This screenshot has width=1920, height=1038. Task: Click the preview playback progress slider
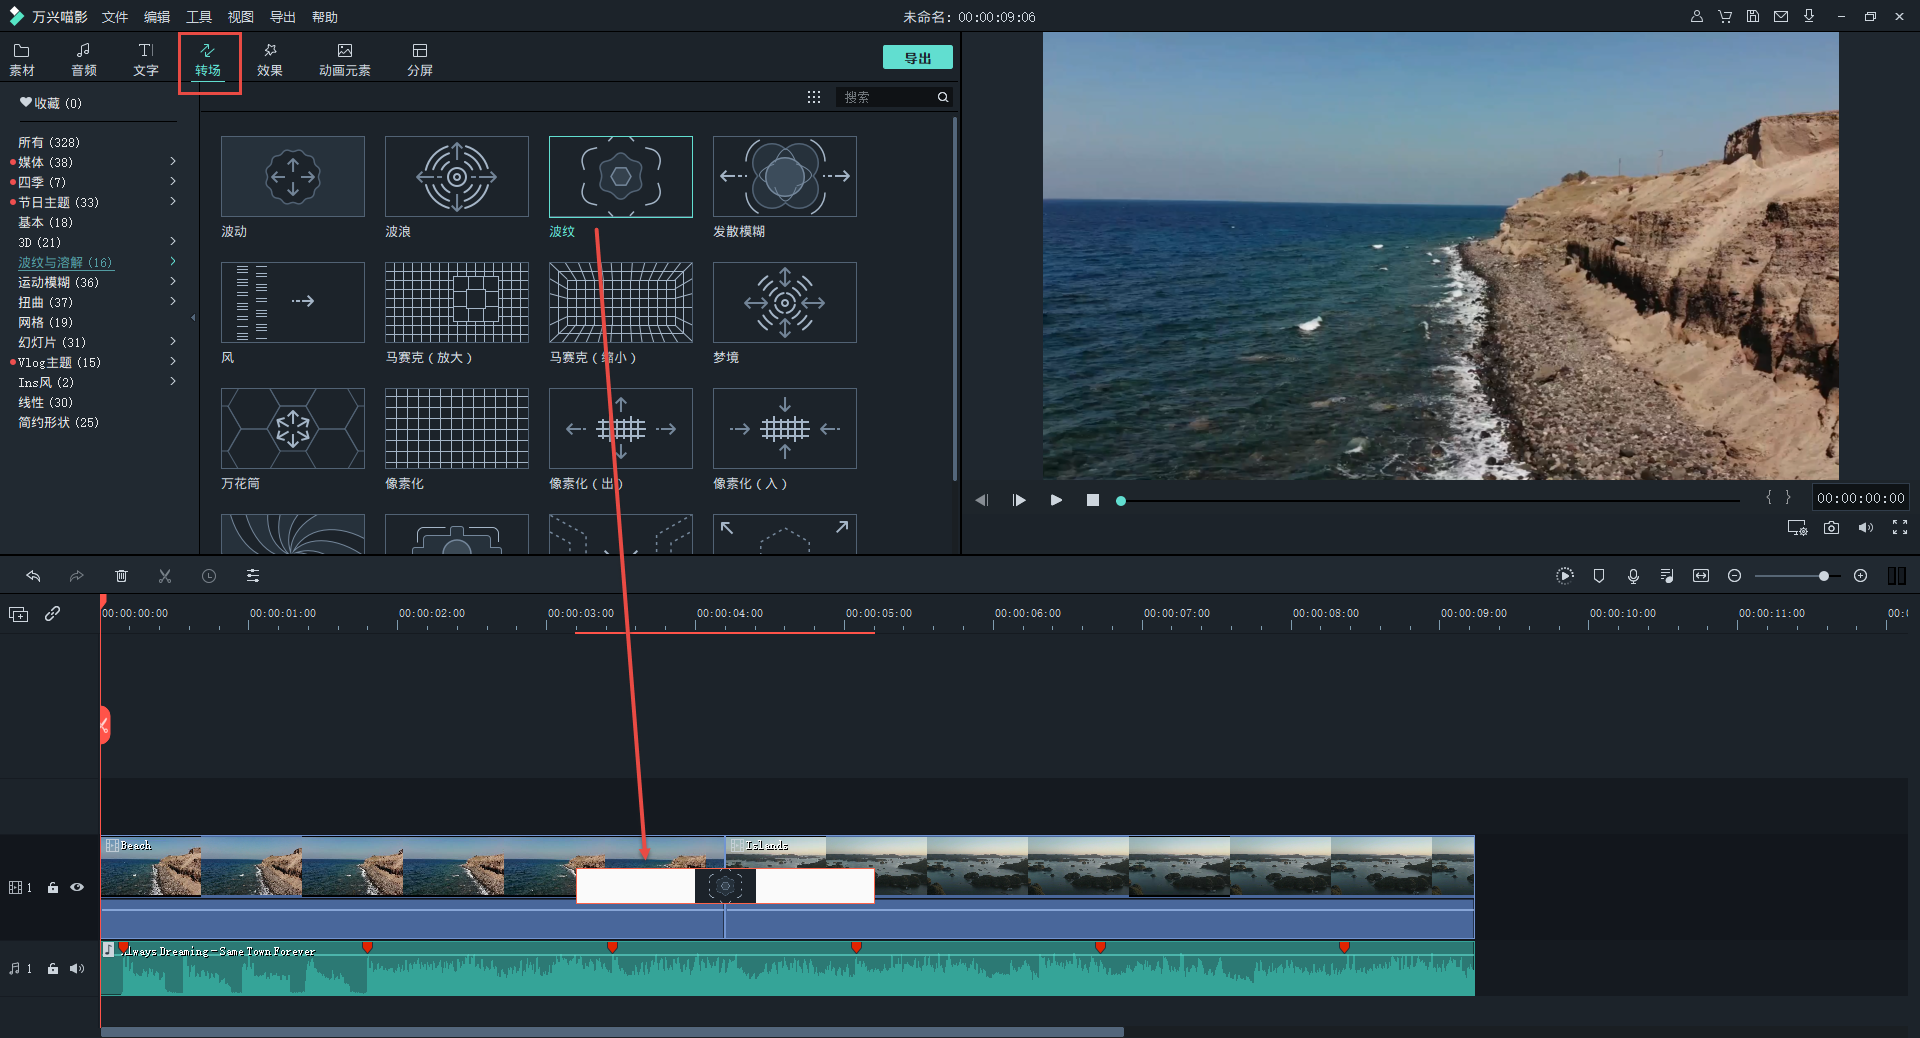[1430, 500]
